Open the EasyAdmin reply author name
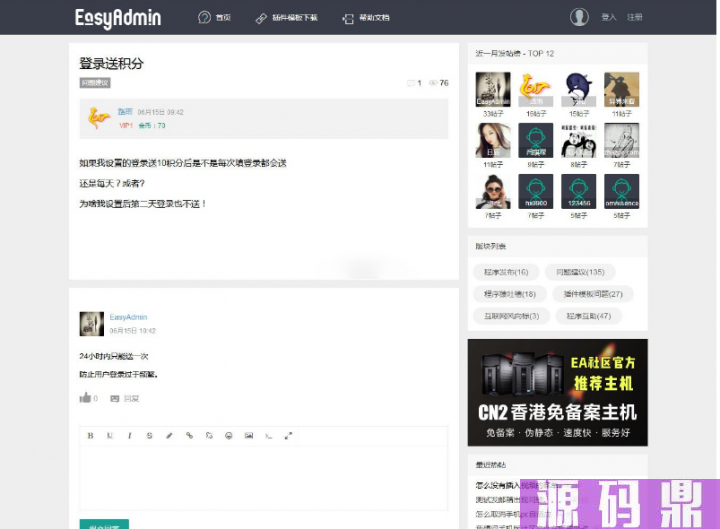This screenshot has height=529, width=720. pyautogui.click(x=128, y=317)
